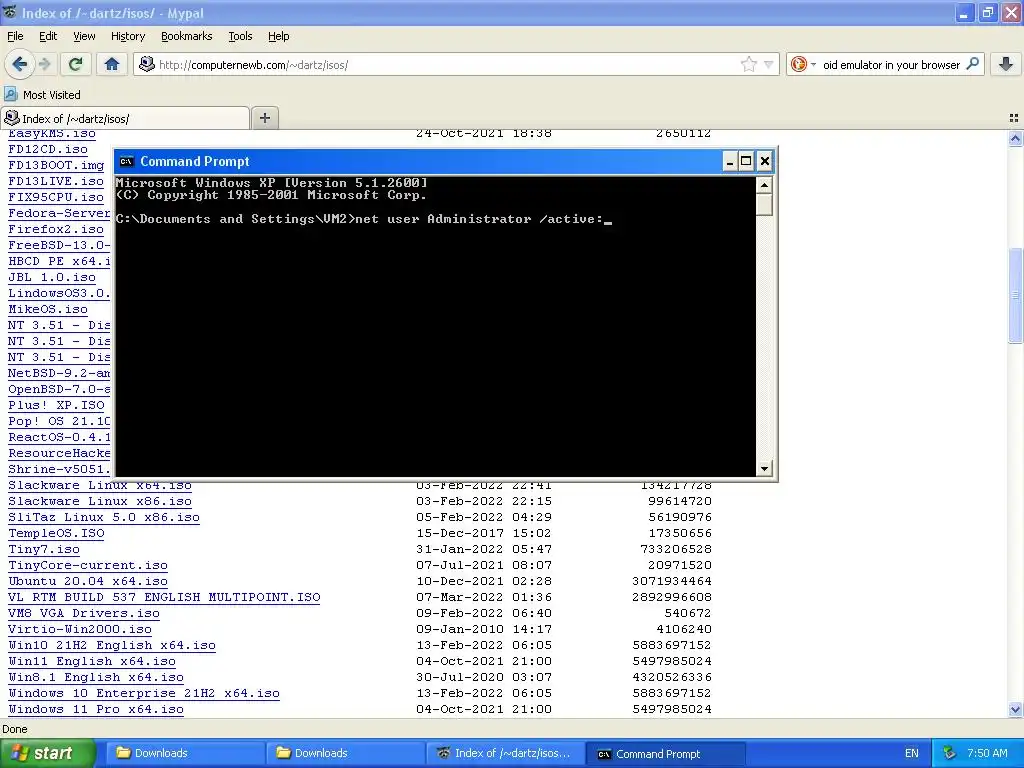Open the Downloads arrow button
Viewport: 1024px width, 768px height.
pos(1006,64)
